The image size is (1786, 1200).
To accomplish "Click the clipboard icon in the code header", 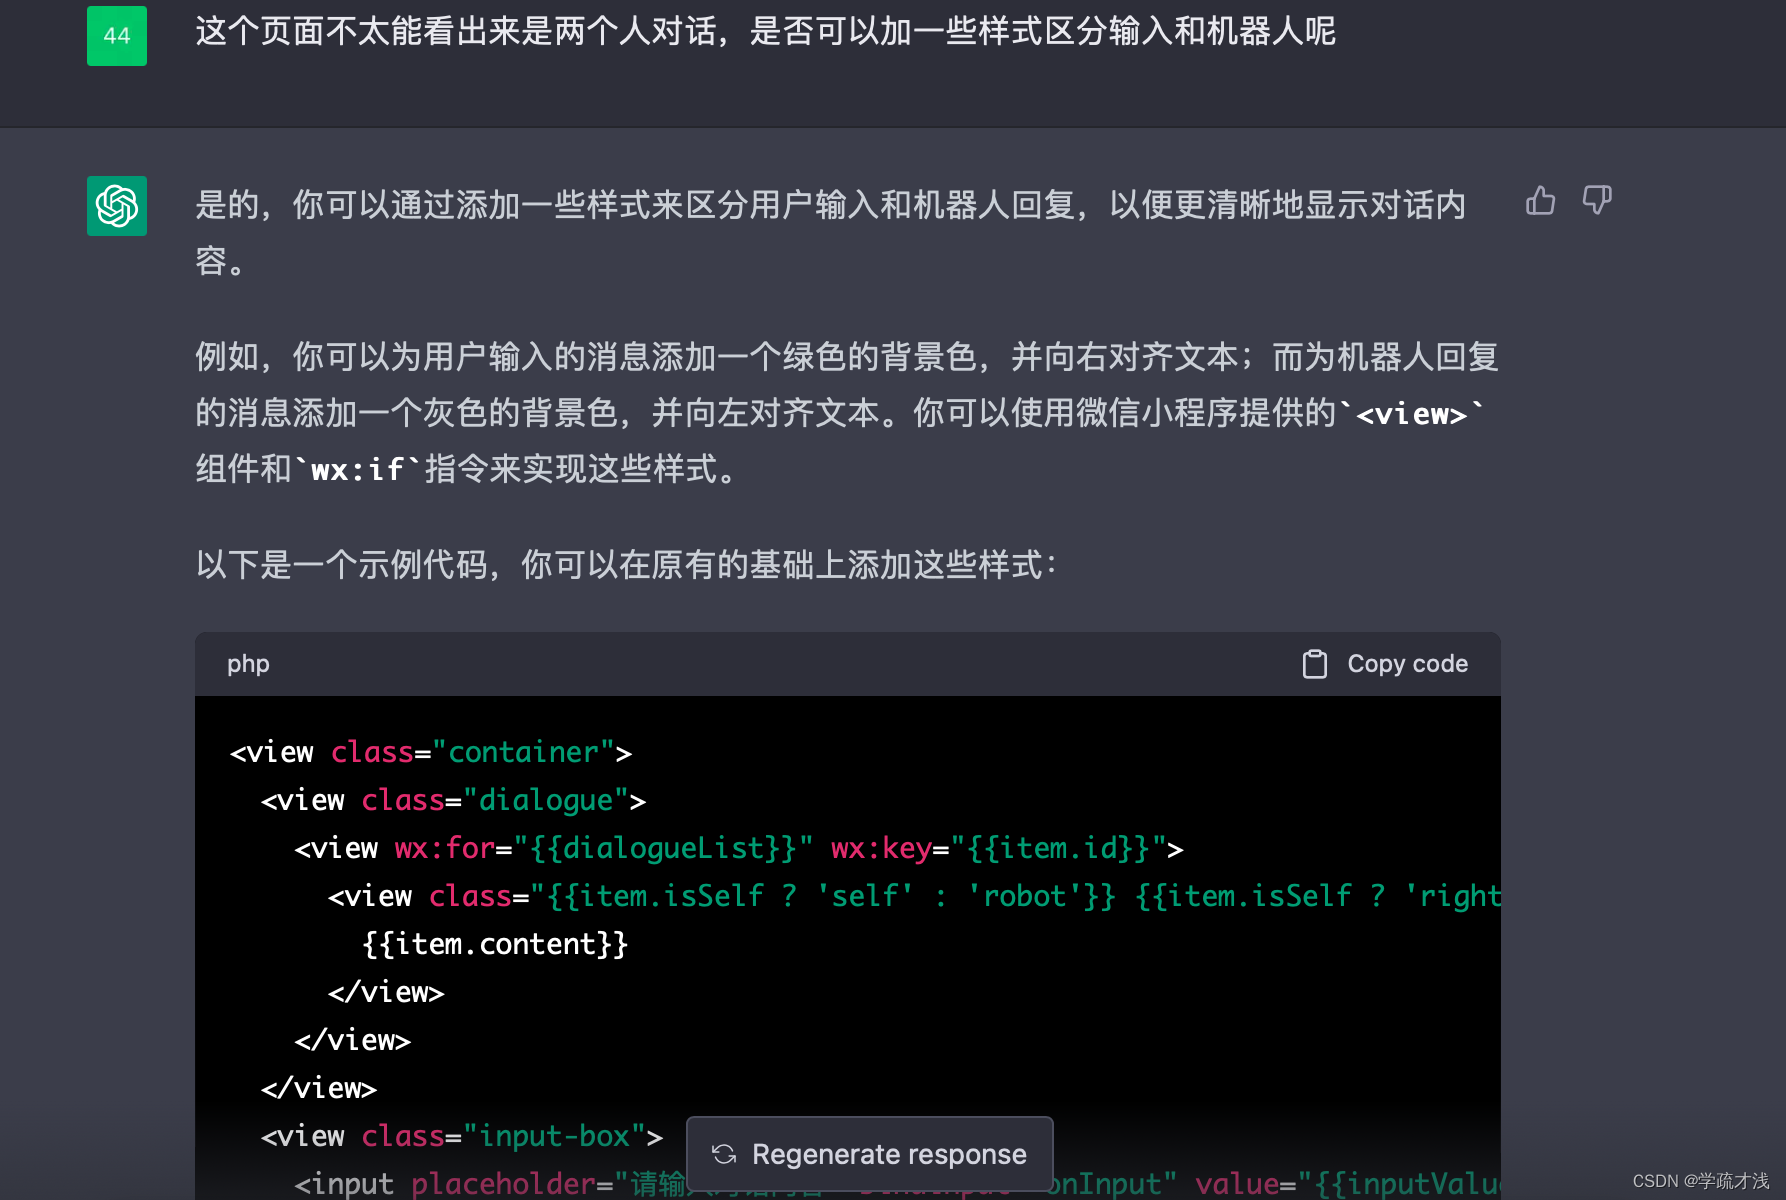I will coord(1315,664).
